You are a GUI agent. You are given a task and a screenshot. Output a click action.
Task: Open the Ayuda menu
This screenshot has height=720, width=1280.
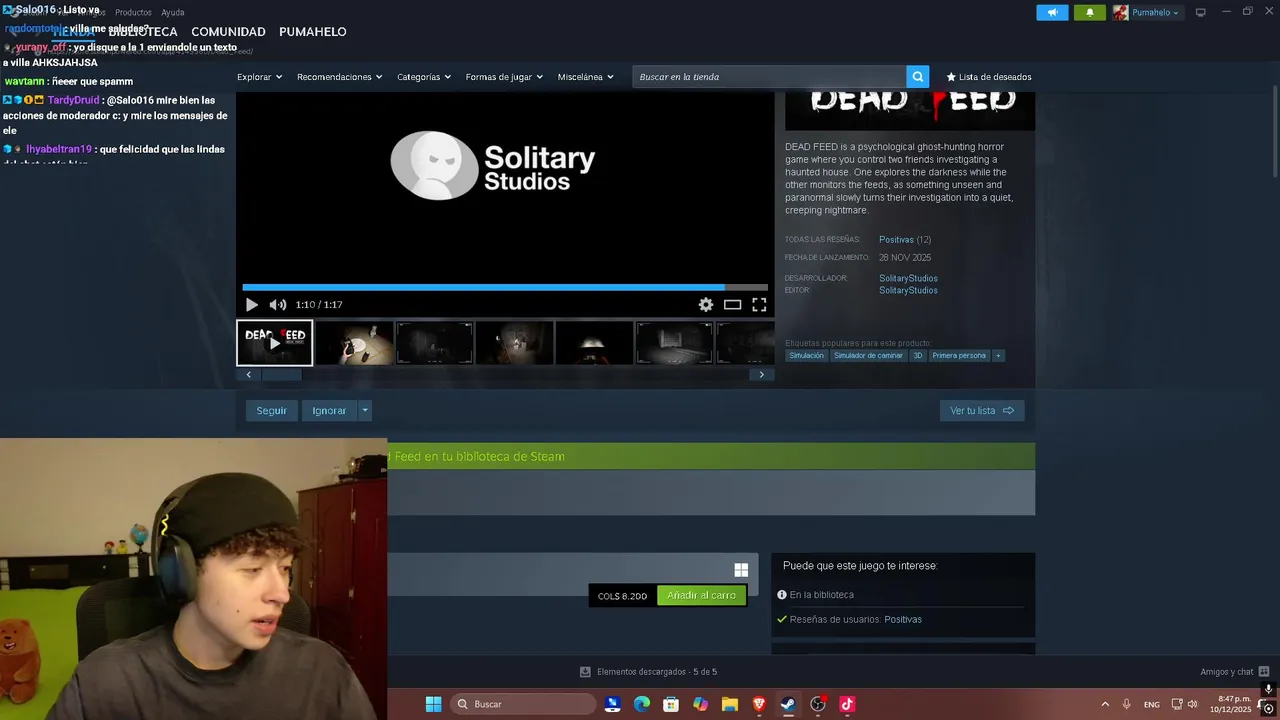[173, 12]
